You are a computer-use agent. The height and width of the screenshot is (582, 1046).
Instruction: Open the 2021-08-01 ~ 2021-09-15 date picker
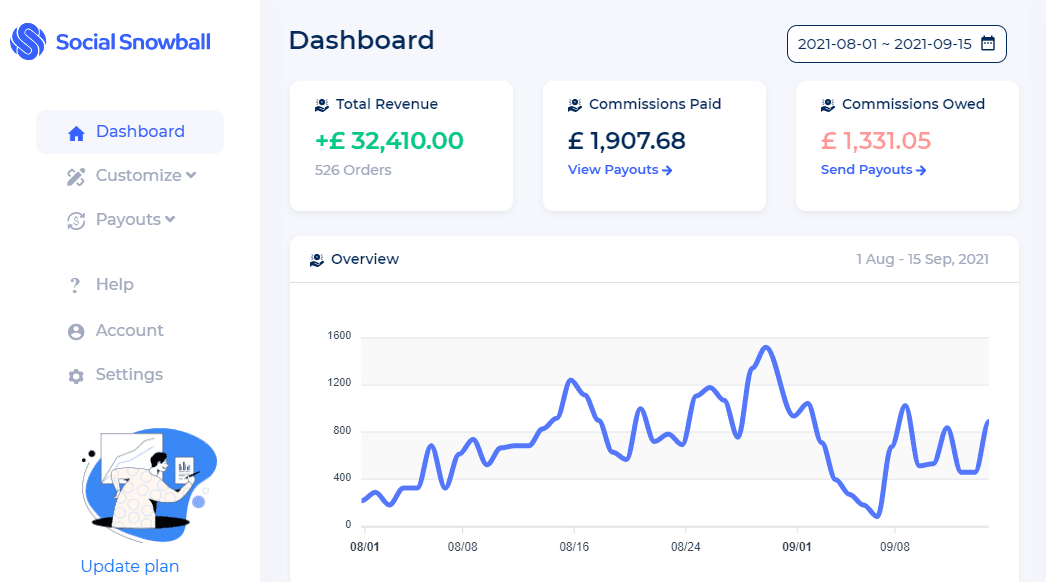[x=884, y=44]
